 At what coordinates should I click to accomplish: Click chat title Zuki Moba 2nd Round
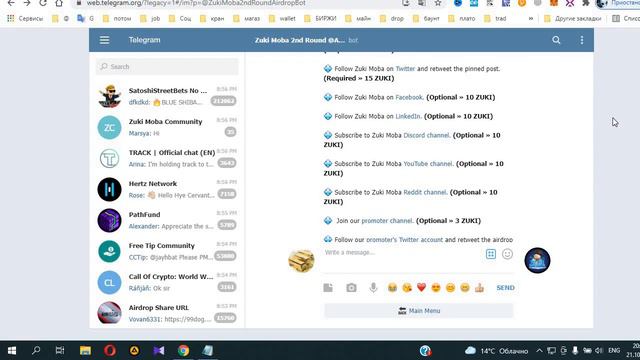pos(300,40)
